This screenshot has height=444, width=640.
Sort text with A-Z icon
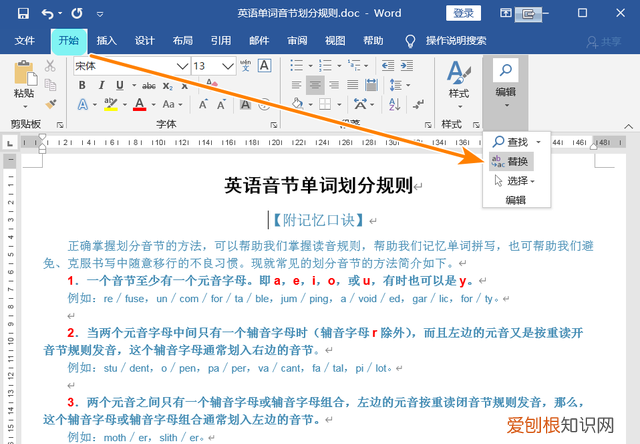point(395,104)
